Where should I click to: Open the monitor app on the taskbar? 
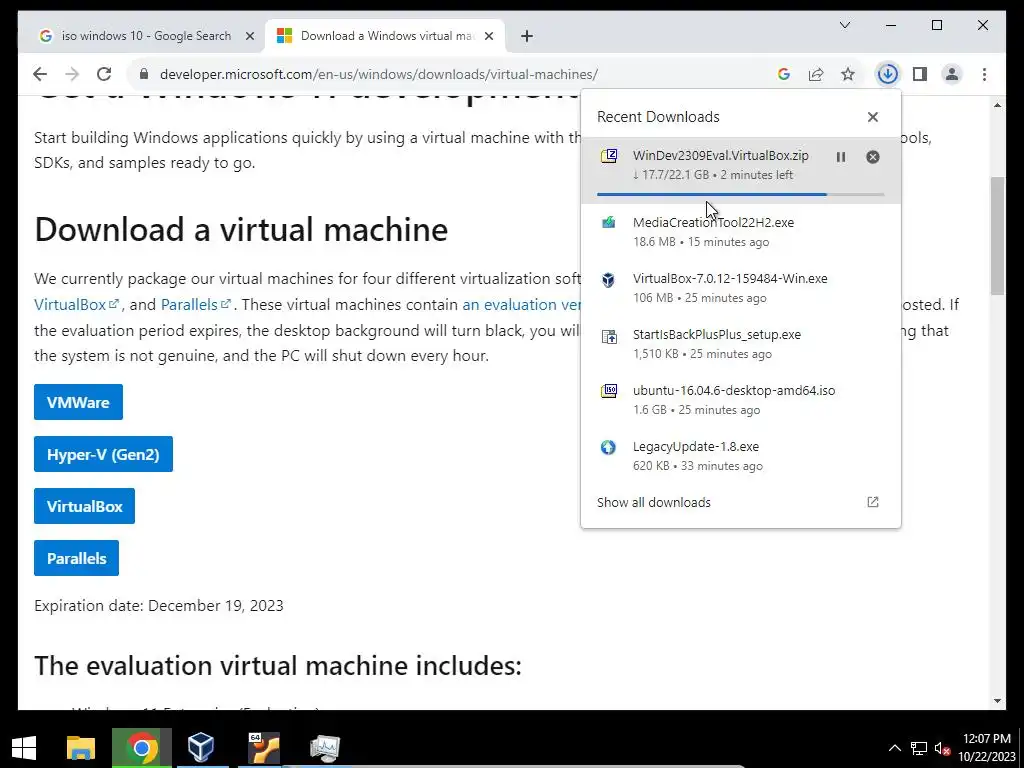[x=325, y=748]
